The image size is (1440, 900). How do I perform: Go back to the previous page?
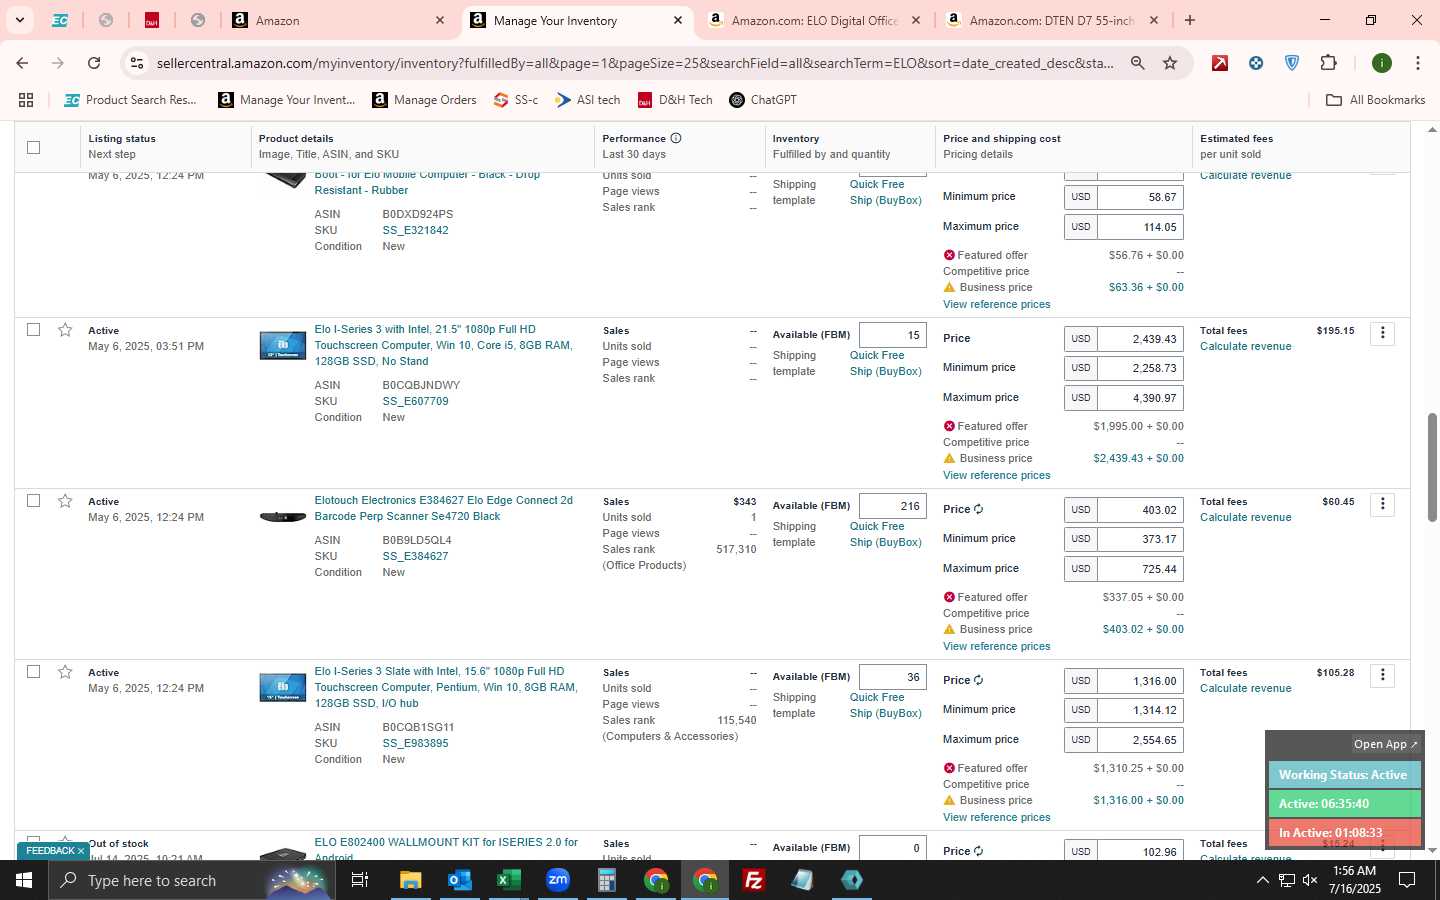(x=22, y=63)
